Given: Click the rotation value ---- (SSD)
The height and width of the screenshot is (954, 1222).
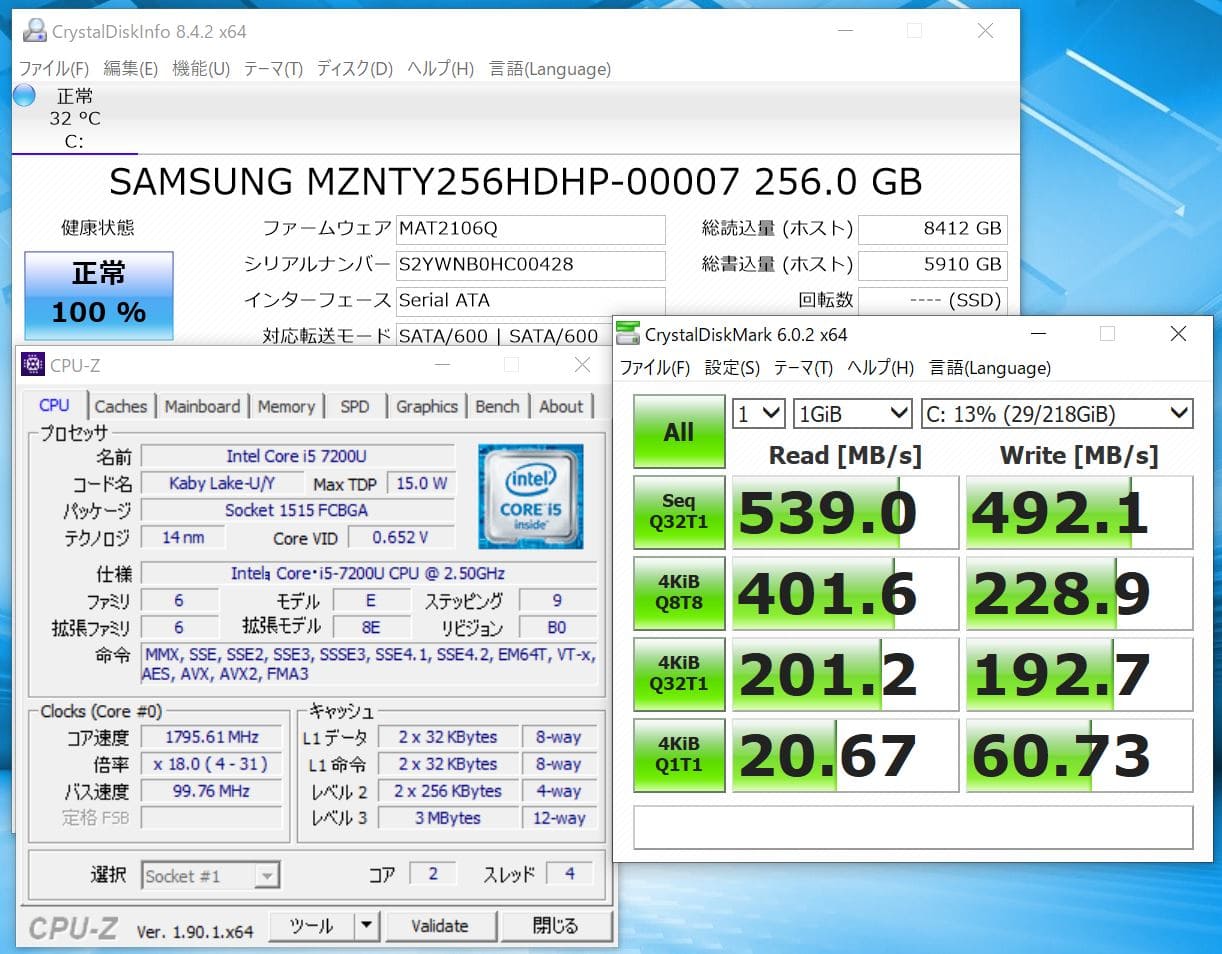Looking at the screenshot, I should tap(932, 301).
